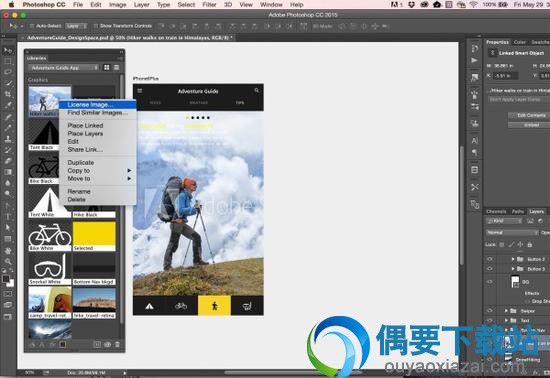
Task: Click the magnifier search icon in app mockup
Action: tap(257, 90)
